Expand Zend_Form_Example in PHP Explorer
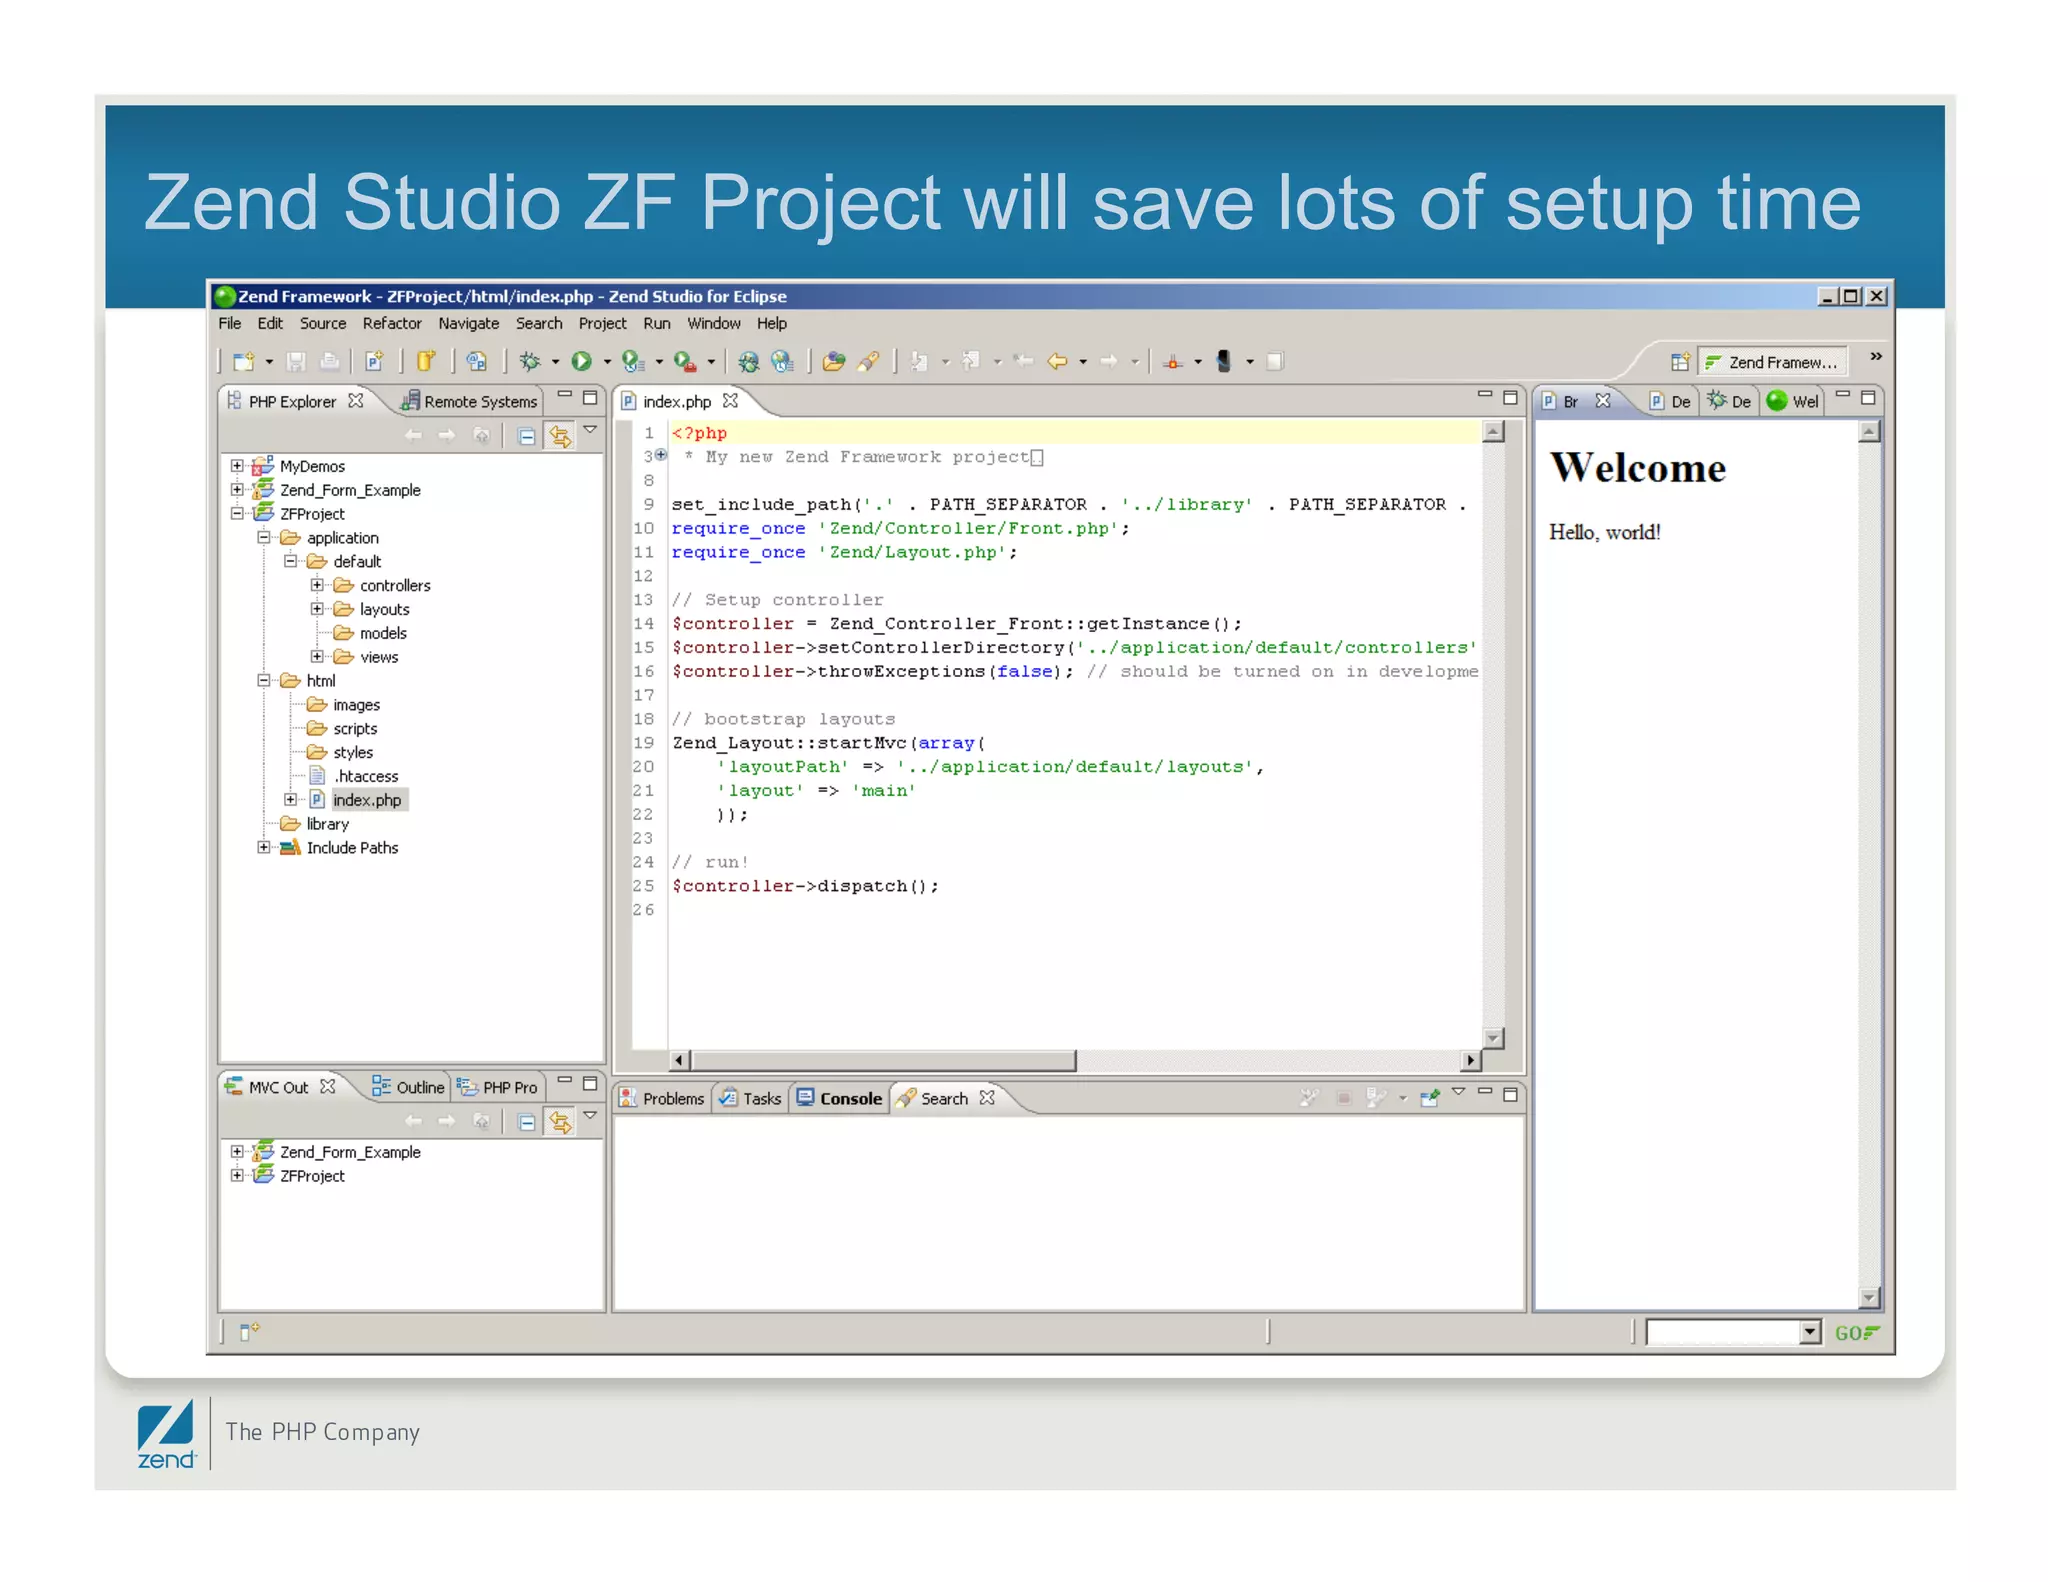Image resolution: width=2048 pixels, height=1582 pixels. (237, 489)
